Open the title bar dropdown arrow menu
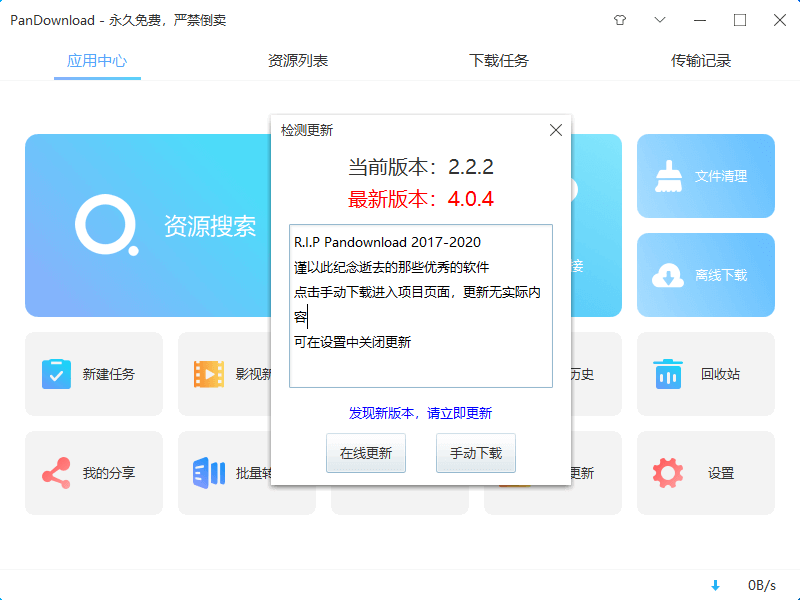Viewport: 800px width, 600px height. pos(660,20)
